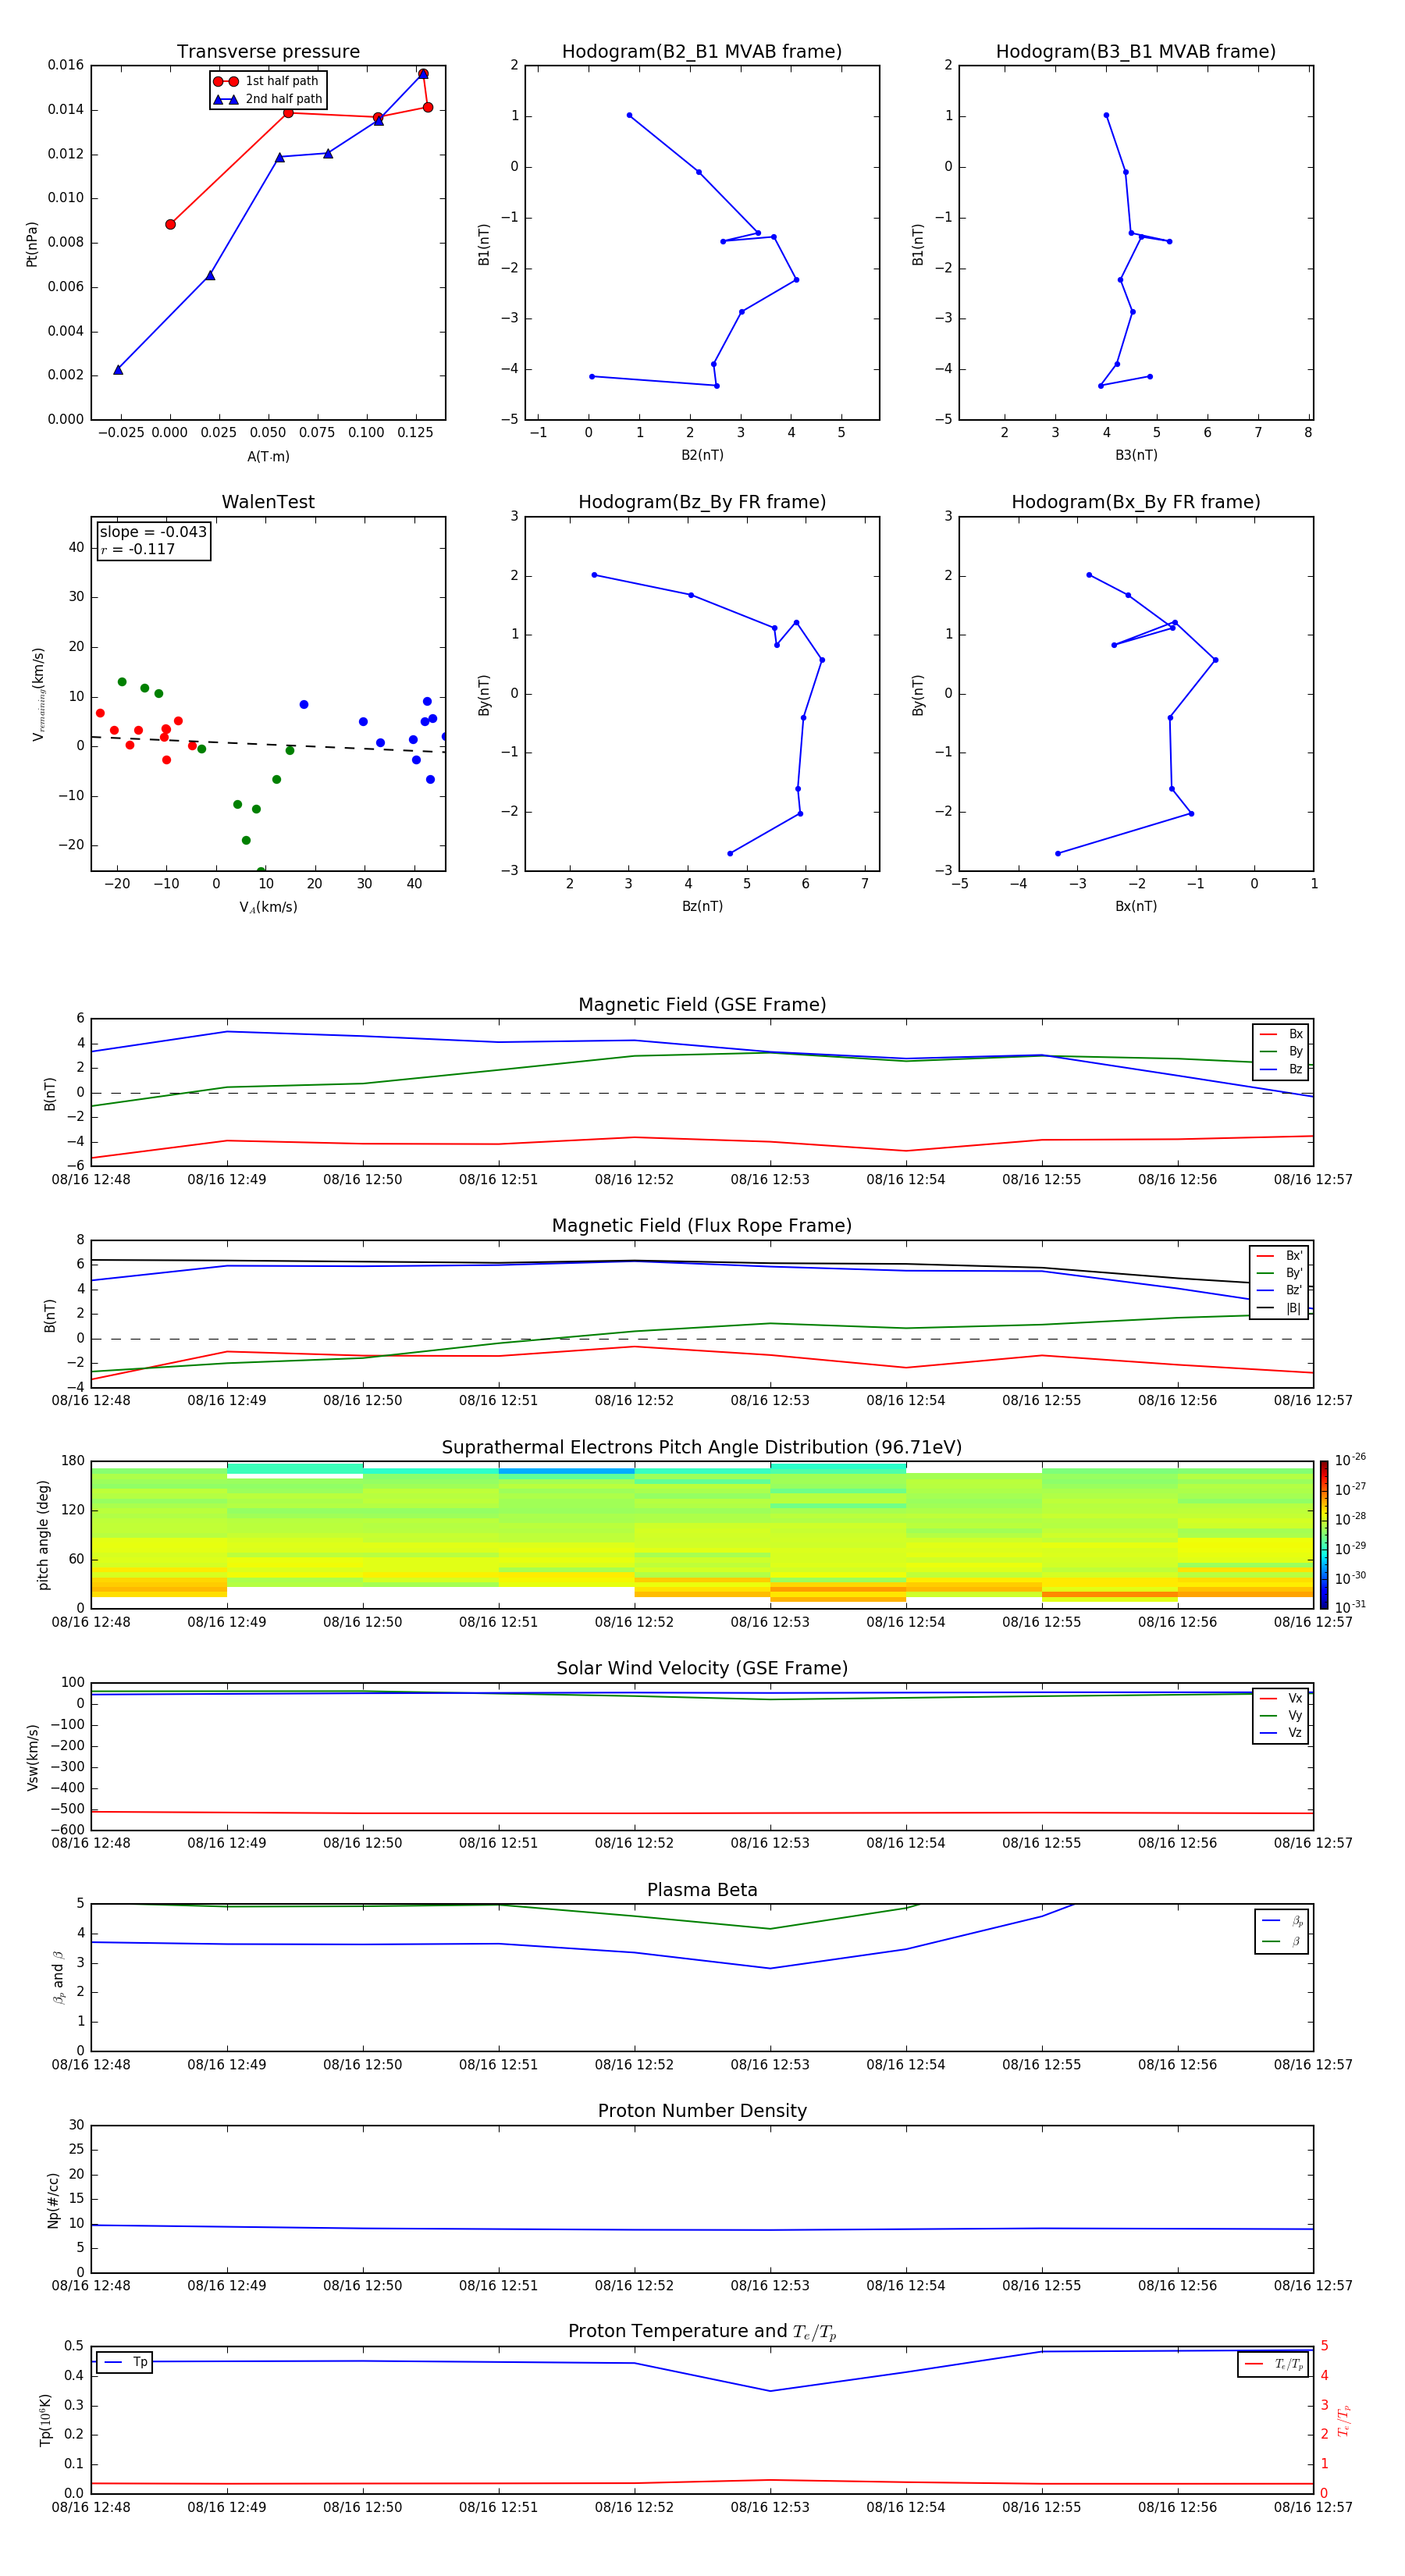Click the 10^-26 label on the colorbar
Viewport: 1405px width, 2576px height.
pyautogui.click(x=1350, y=1460)
